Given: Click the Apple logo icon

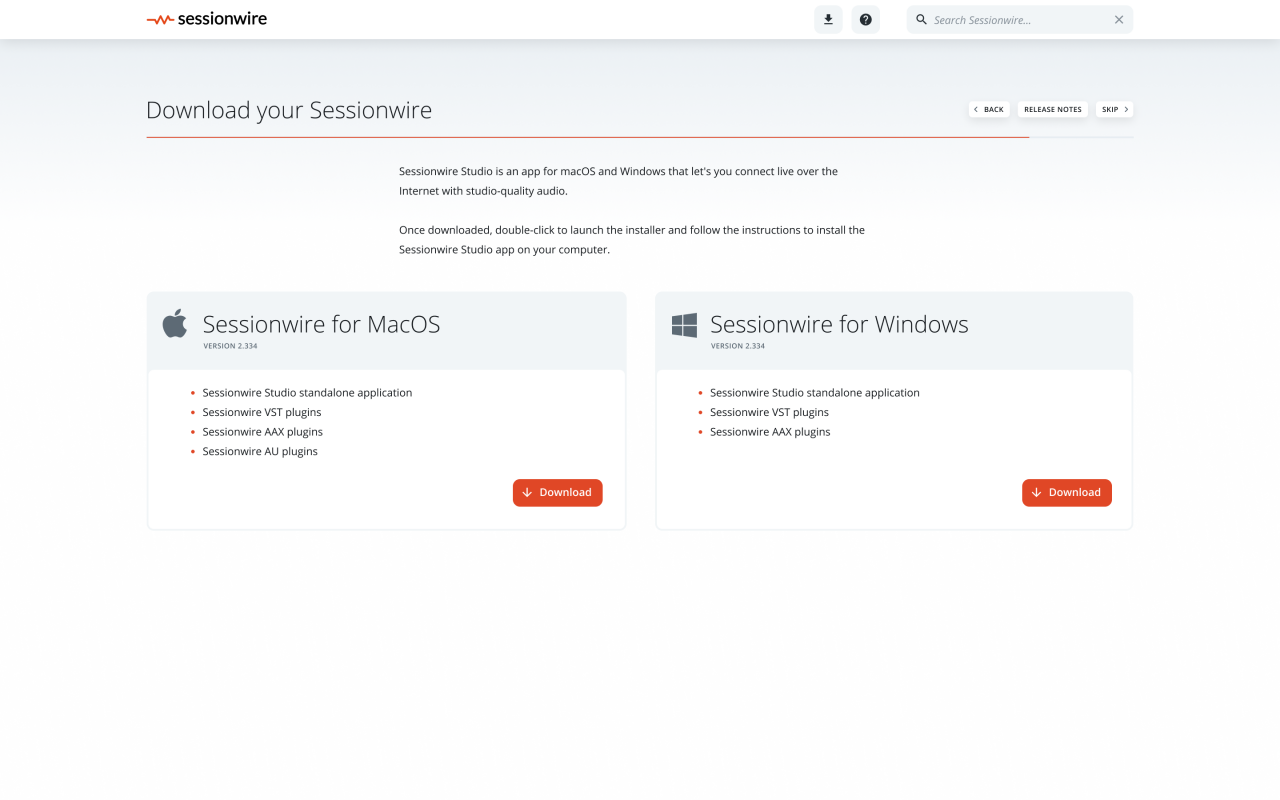Looking at the screenshot, I should coord(175,324).
